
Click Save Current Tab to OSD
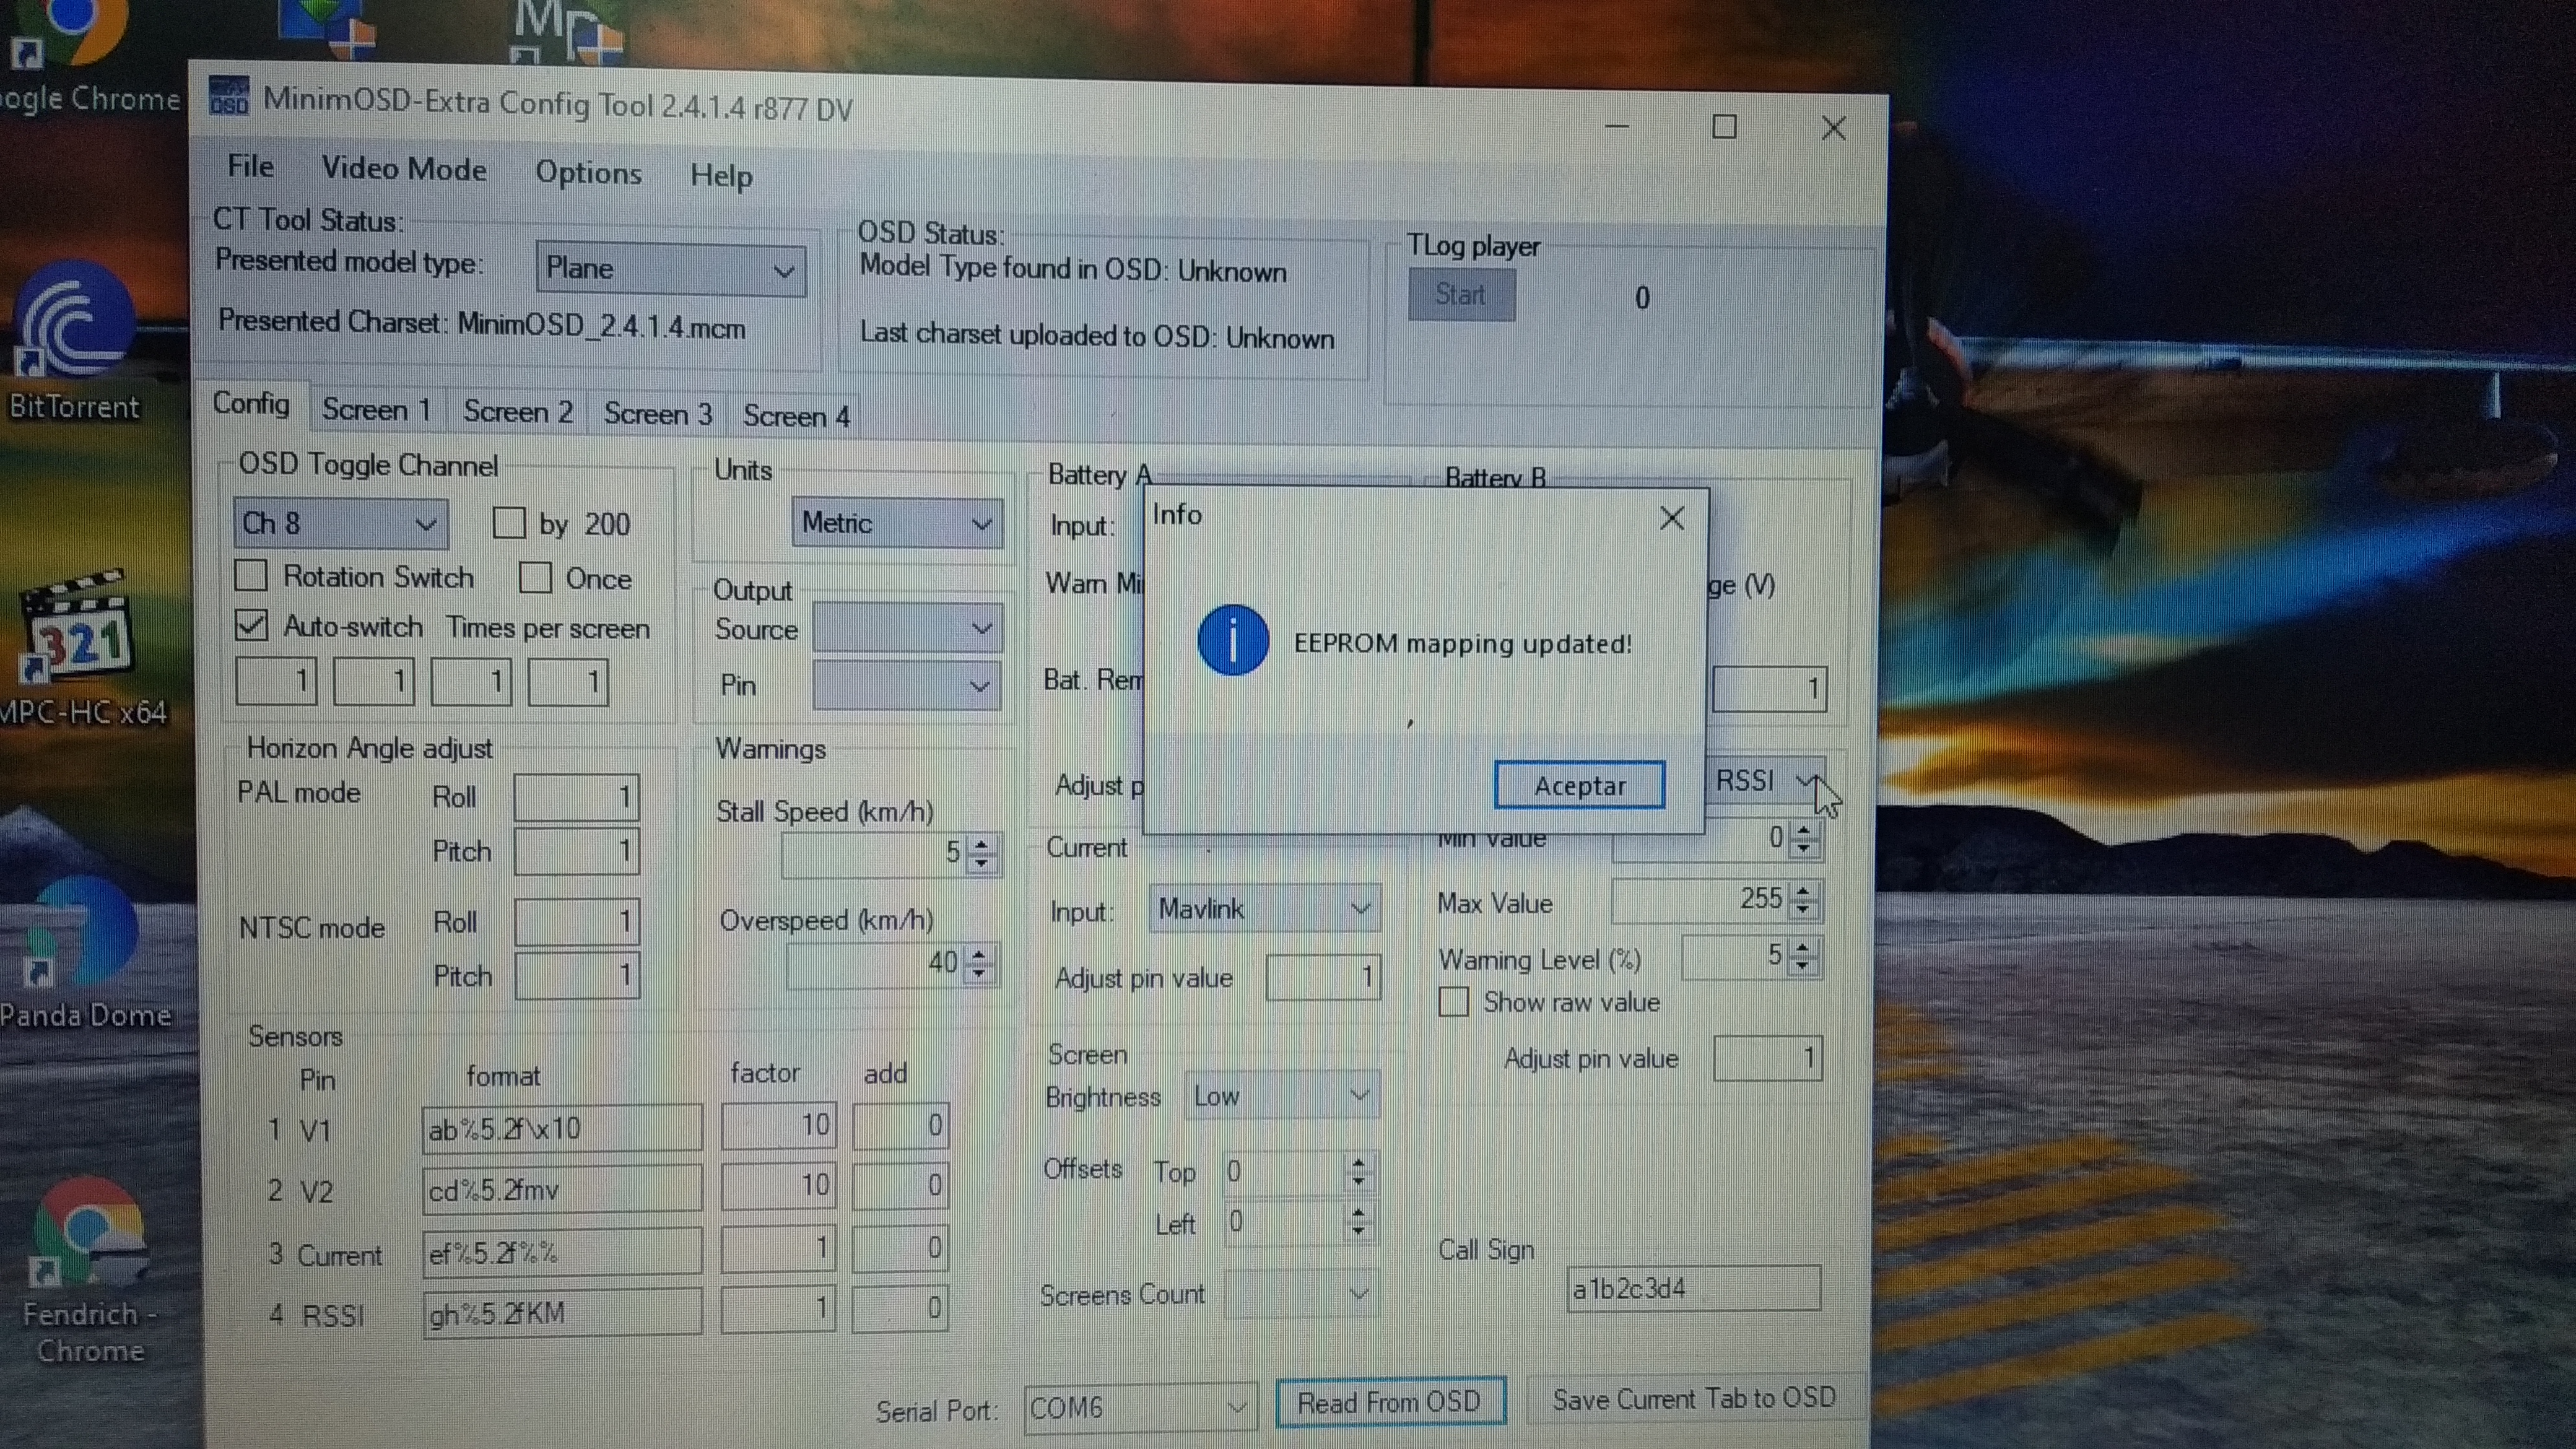tap(1694, 1398)
